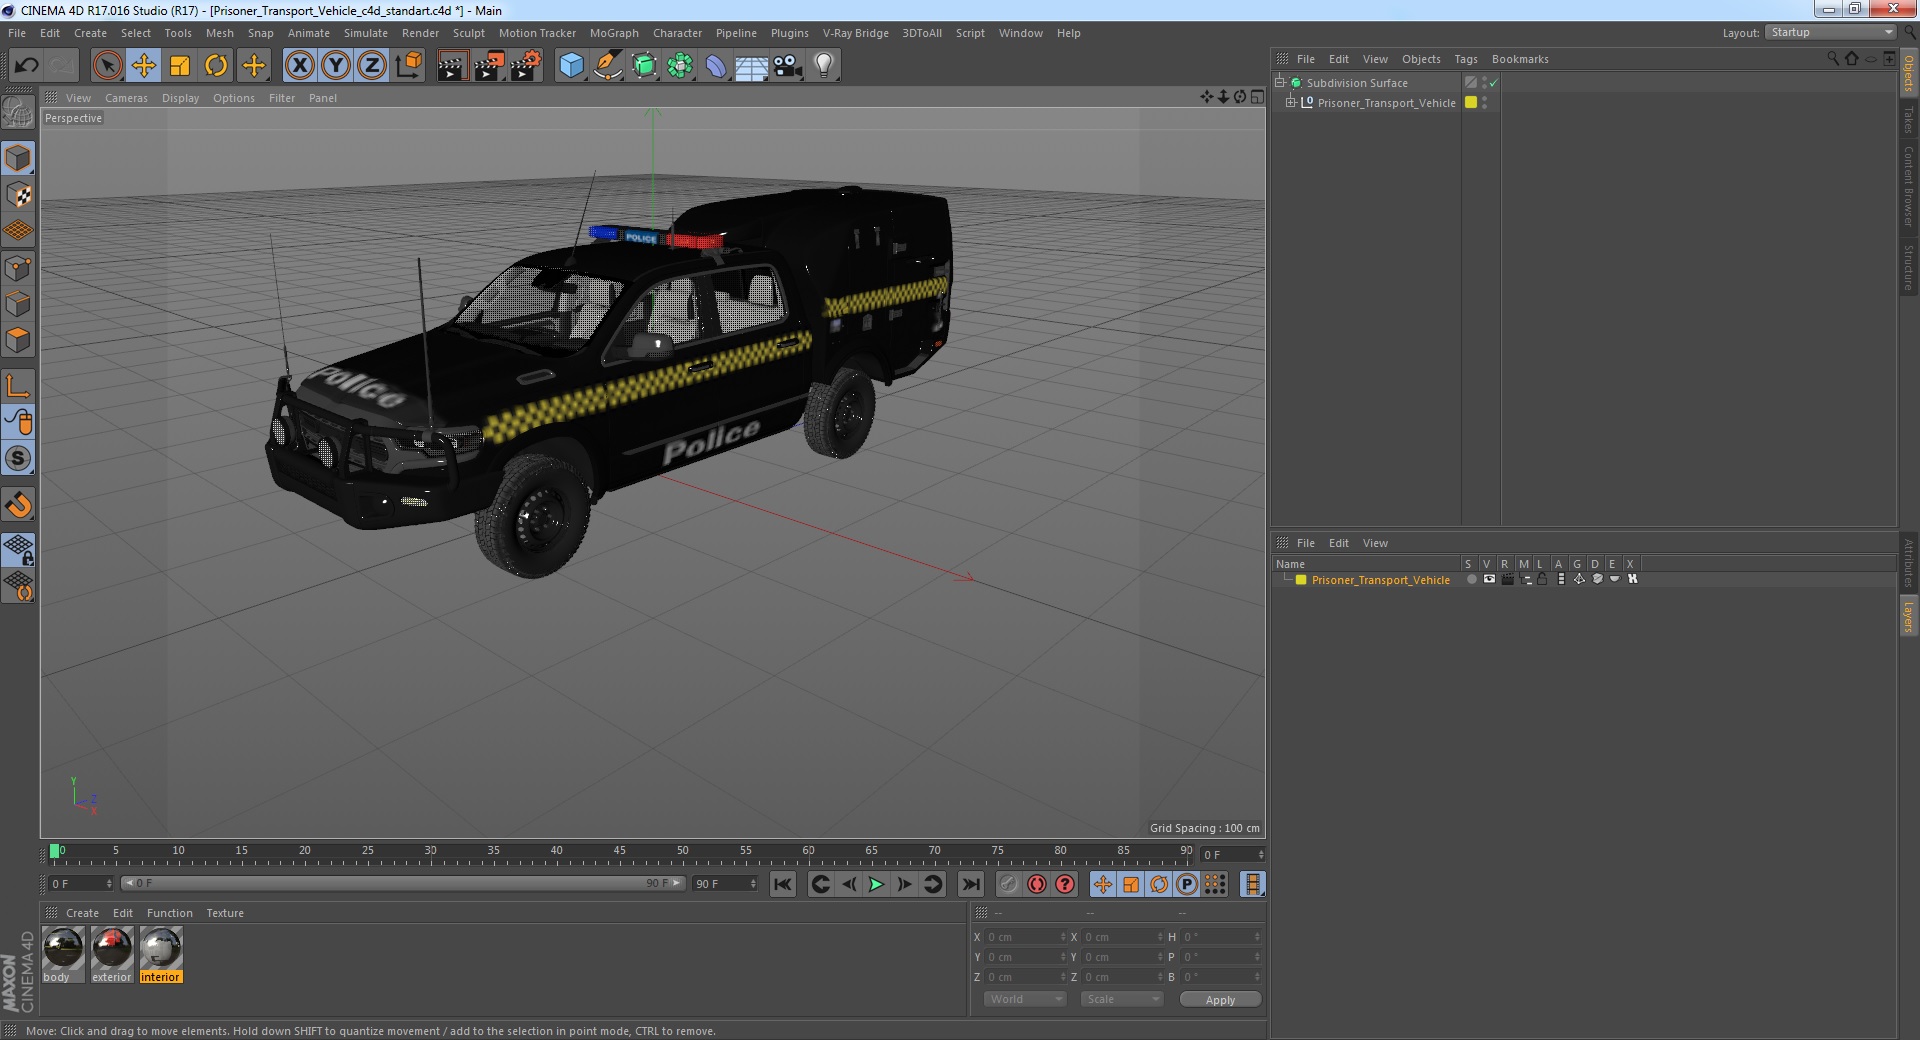
Task: Activate the Scale tool
Action: (180, 66)
